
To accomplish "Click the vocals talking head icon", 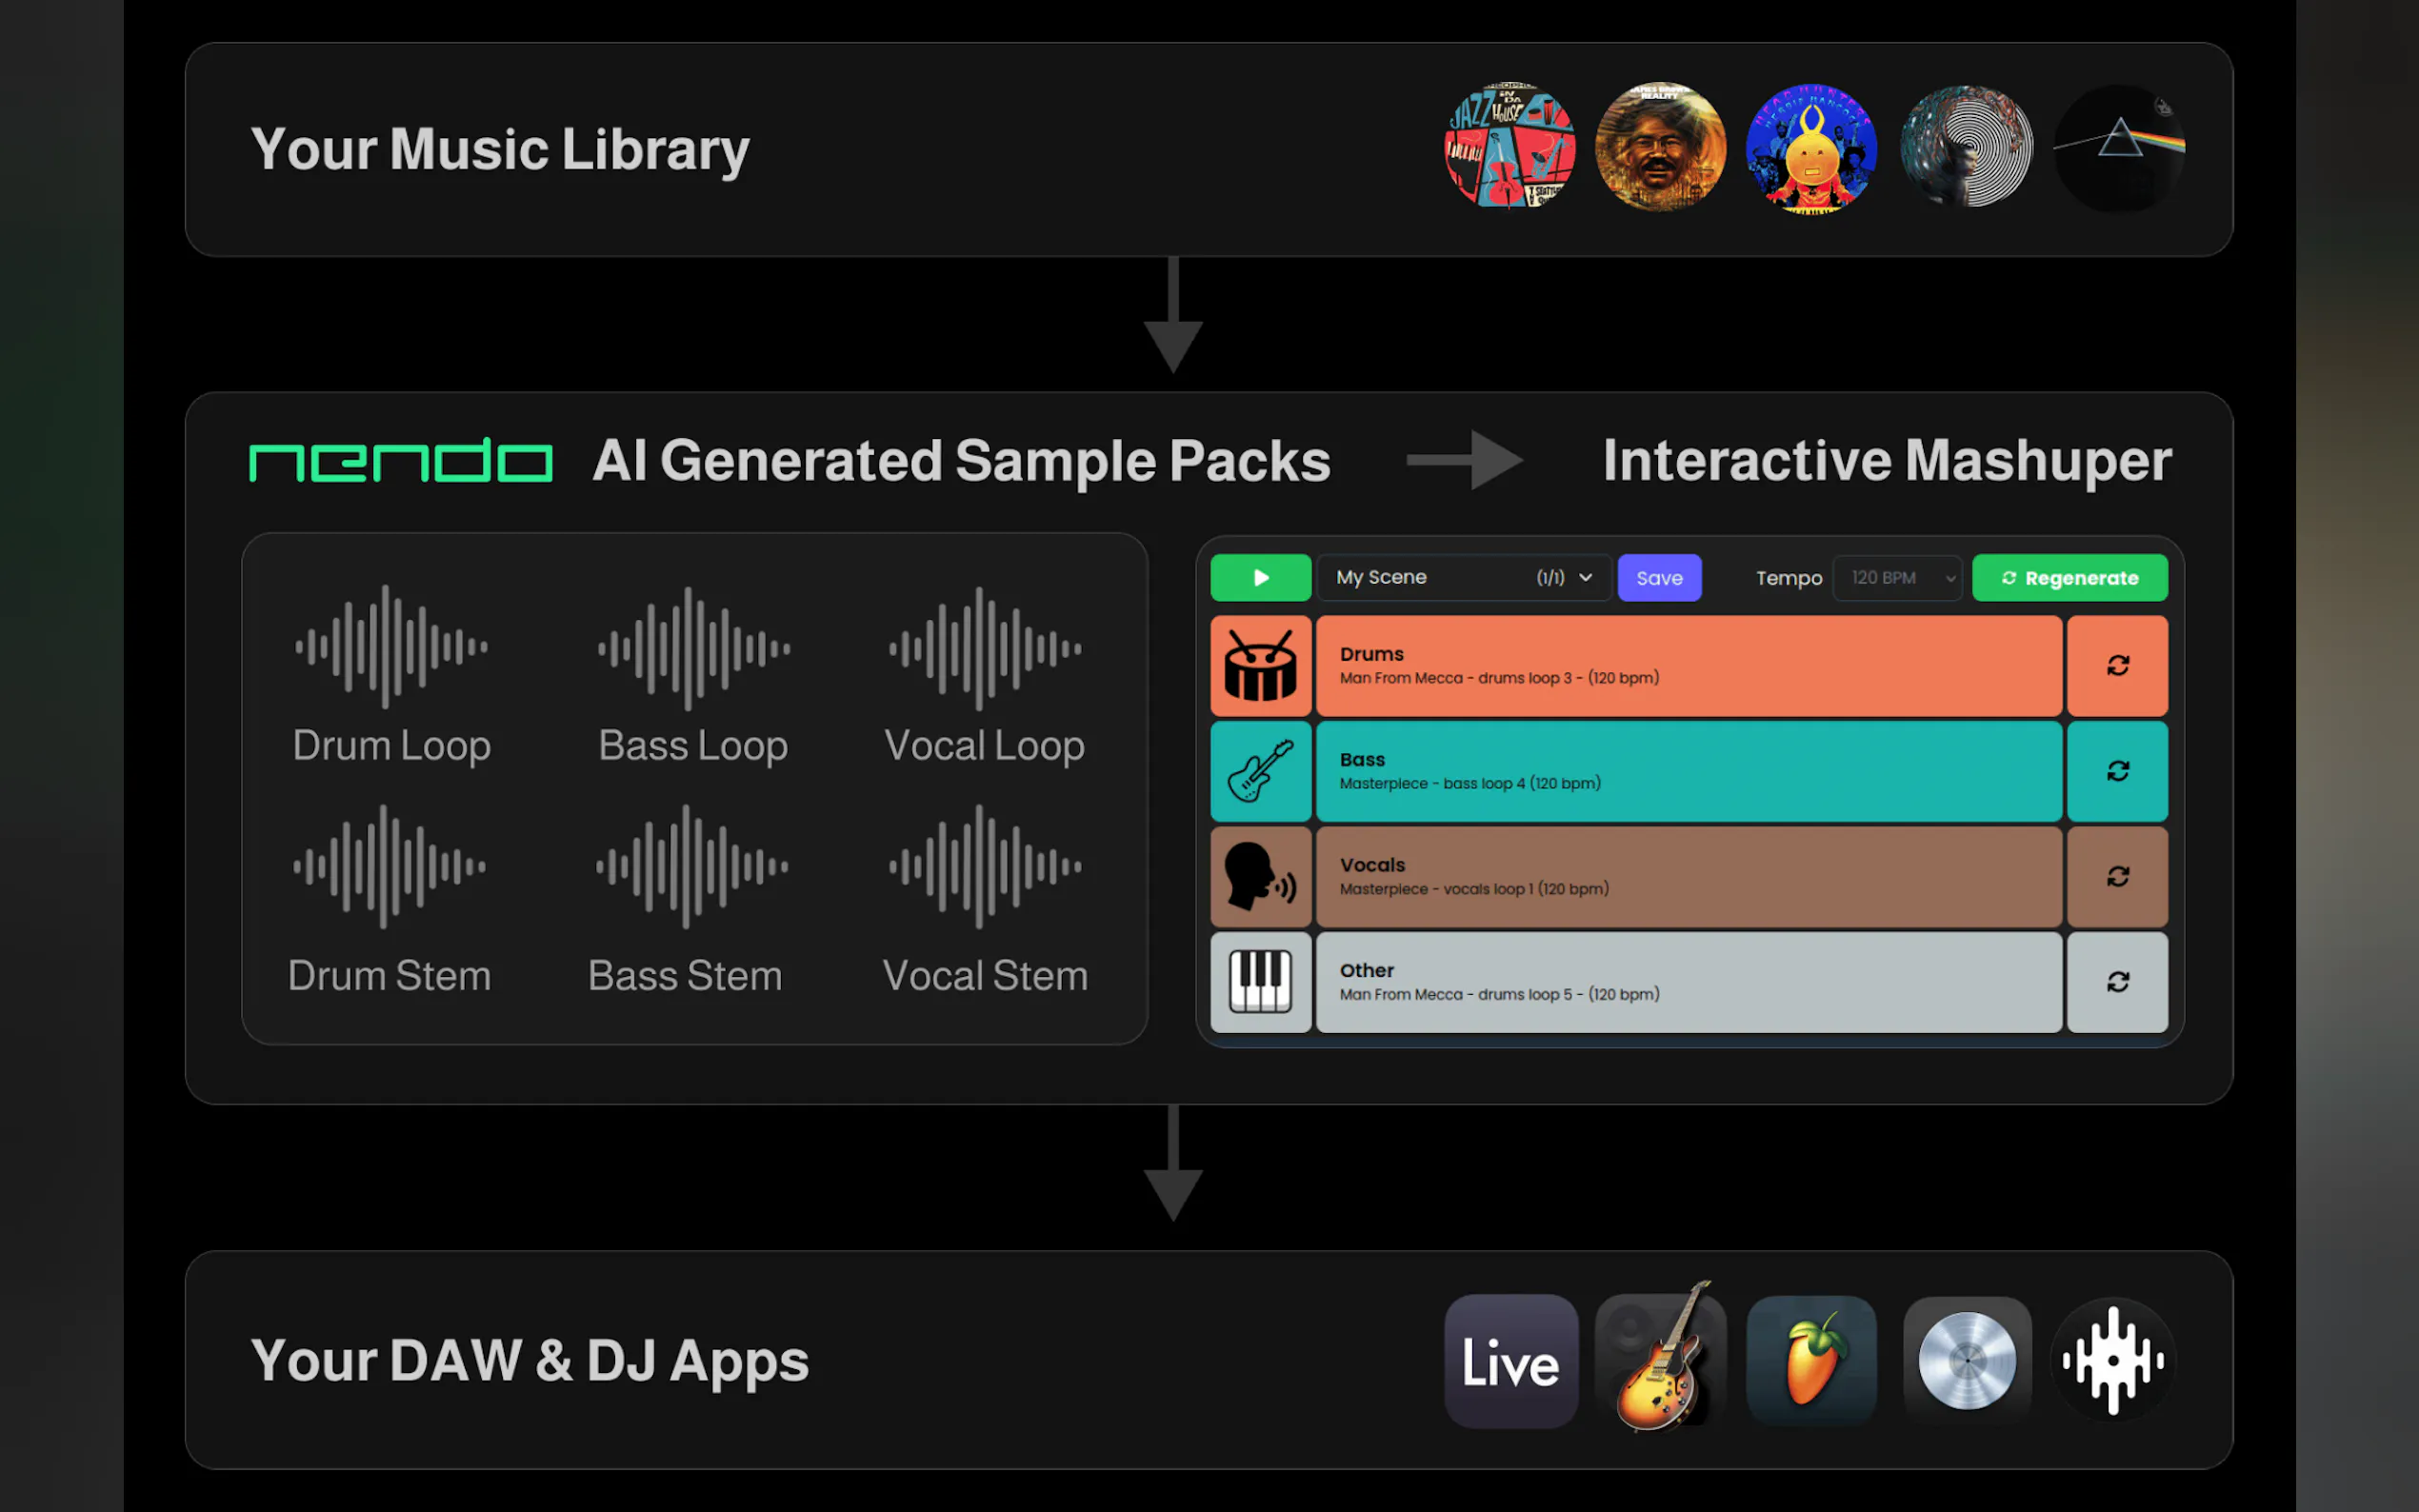I will (1260, 877).
